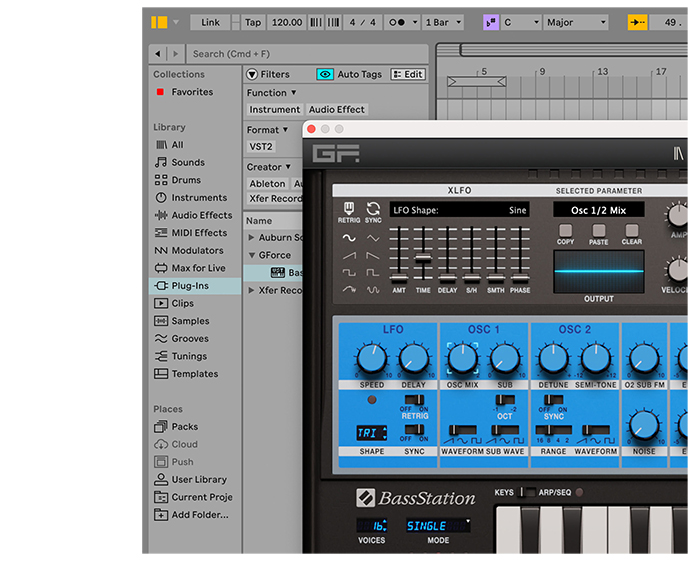Switch the Keys / Arp-Seq toggle
This screenshot has height=561, width=700.
point(529,493)
